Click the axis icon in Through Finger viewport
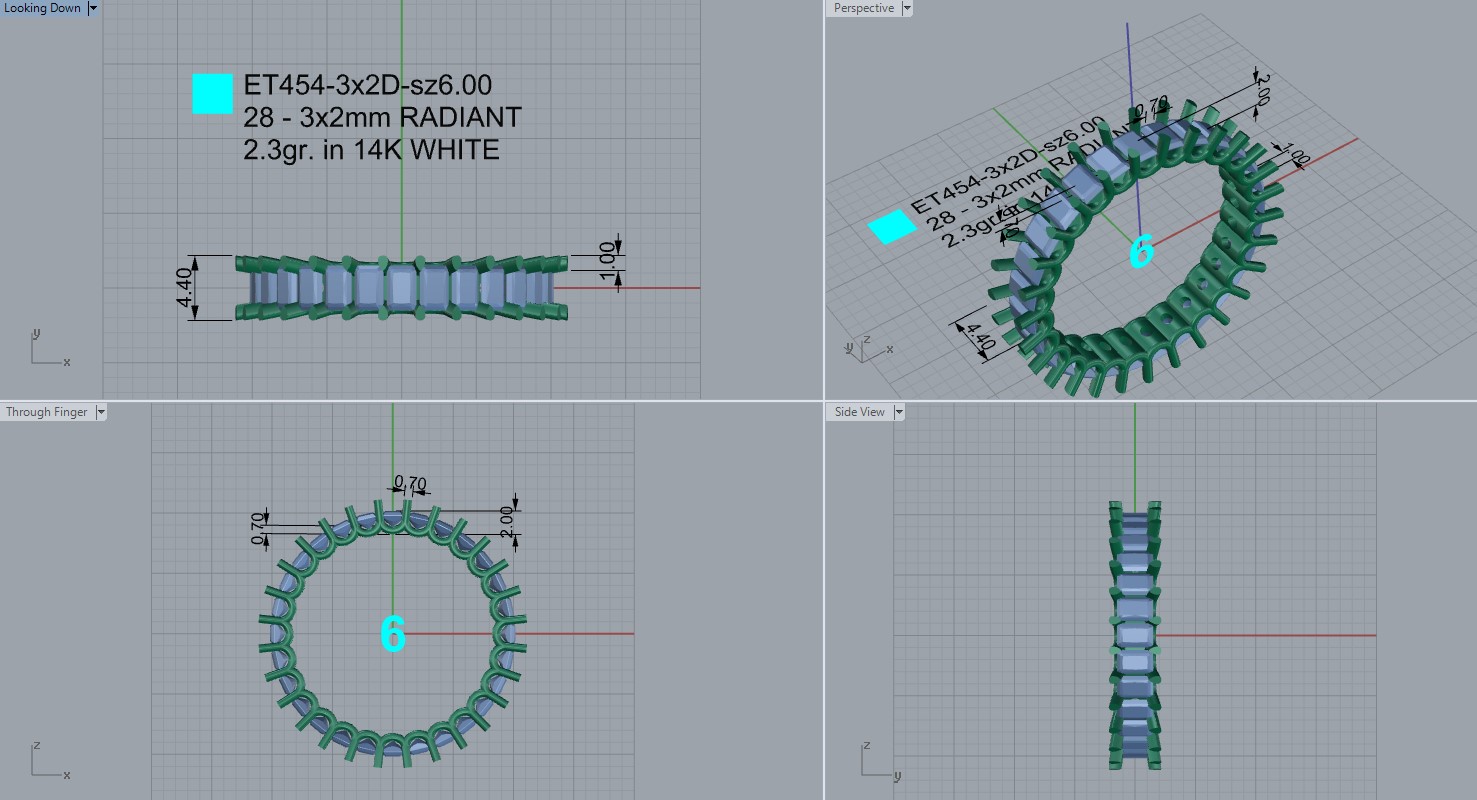 pyautogui.click(x=47, y=761)
